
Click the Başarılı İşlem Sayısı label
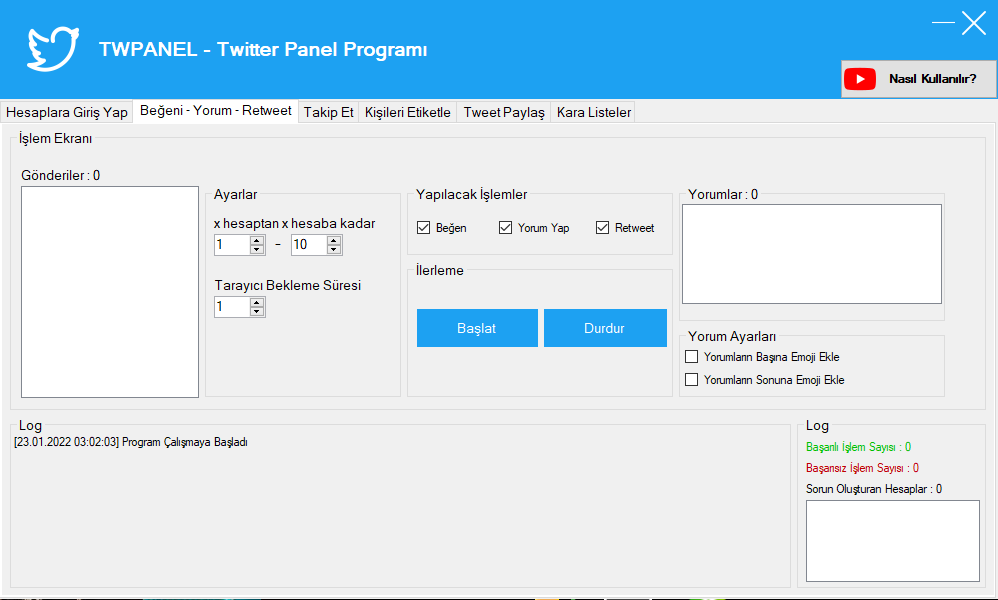858,447
